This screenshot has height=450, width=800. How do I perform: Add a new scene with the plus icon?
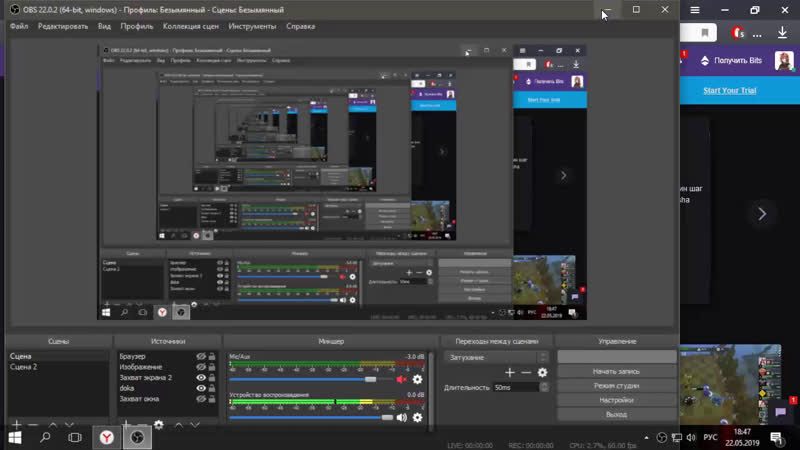coord(16,424)
